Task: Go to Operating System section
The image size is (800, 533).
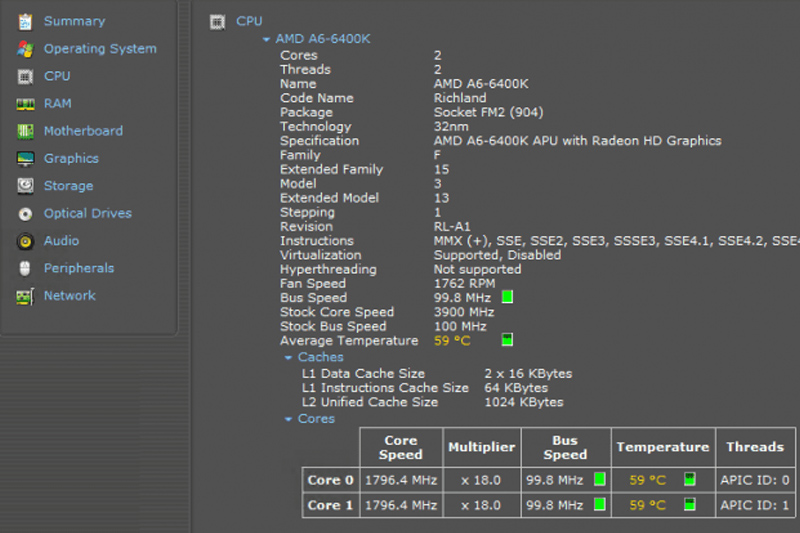Action: click(x=100, y=49)
